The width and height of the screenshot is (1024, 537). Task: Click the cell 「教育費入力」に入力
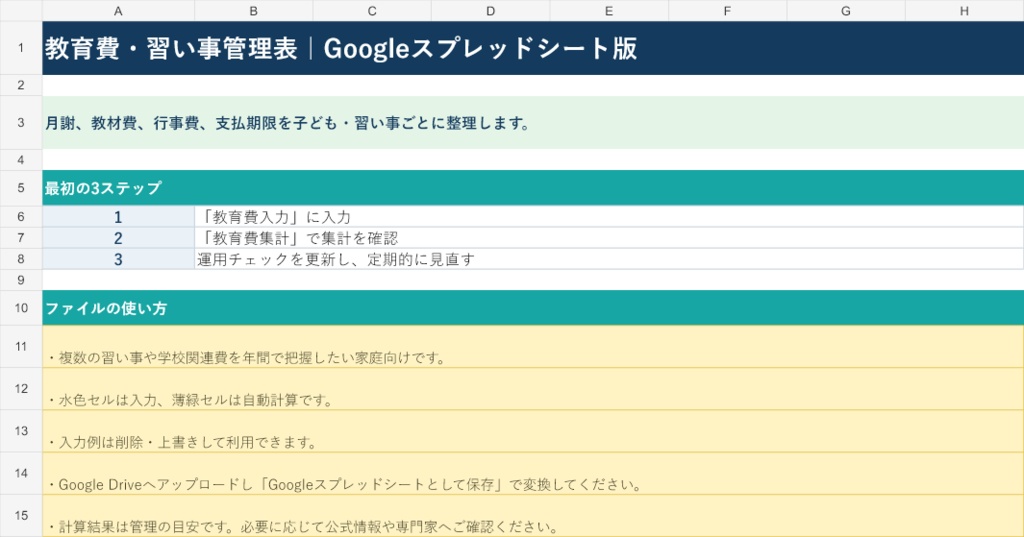pyautogui.click(x=609, y=216)
